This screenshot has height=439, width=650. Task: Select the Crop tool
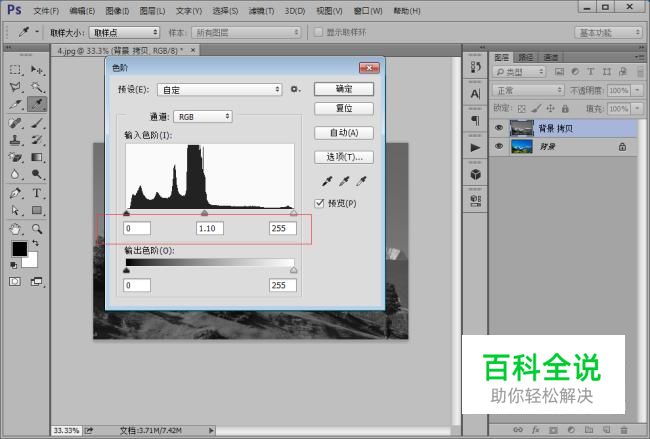point(15,104)
